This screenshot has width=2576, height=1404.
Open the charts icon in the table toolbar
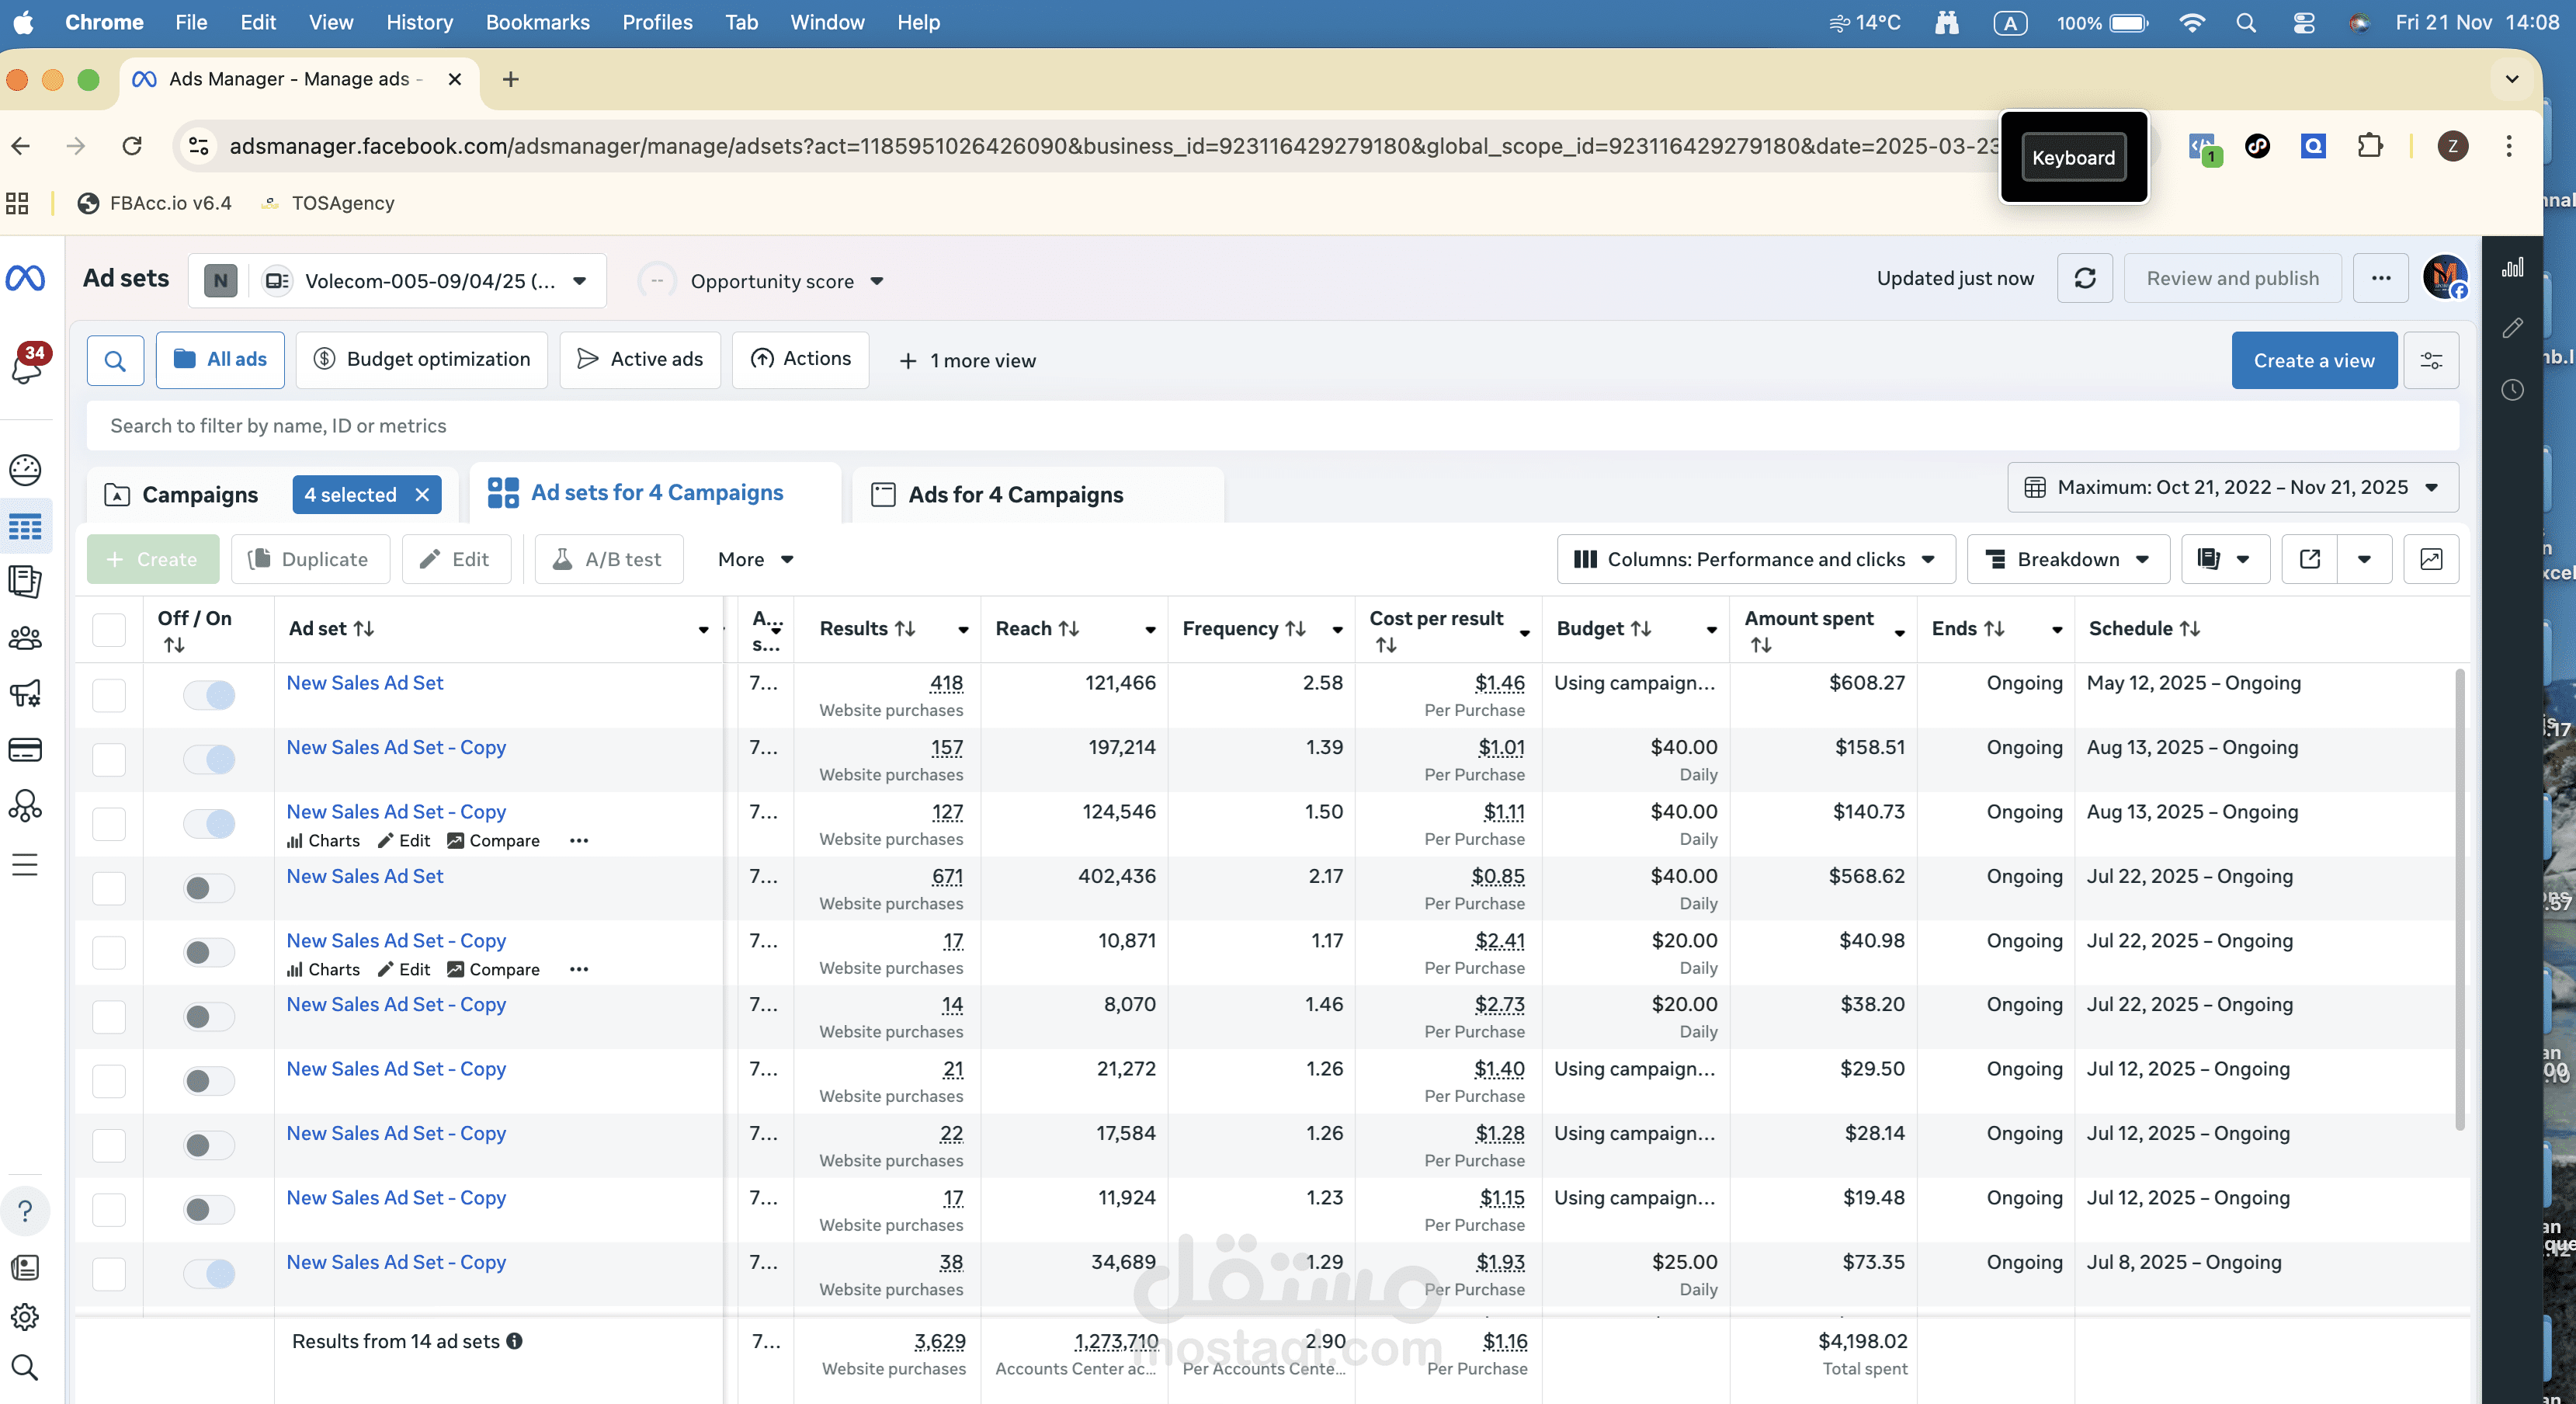click(x=2430, y=559)
